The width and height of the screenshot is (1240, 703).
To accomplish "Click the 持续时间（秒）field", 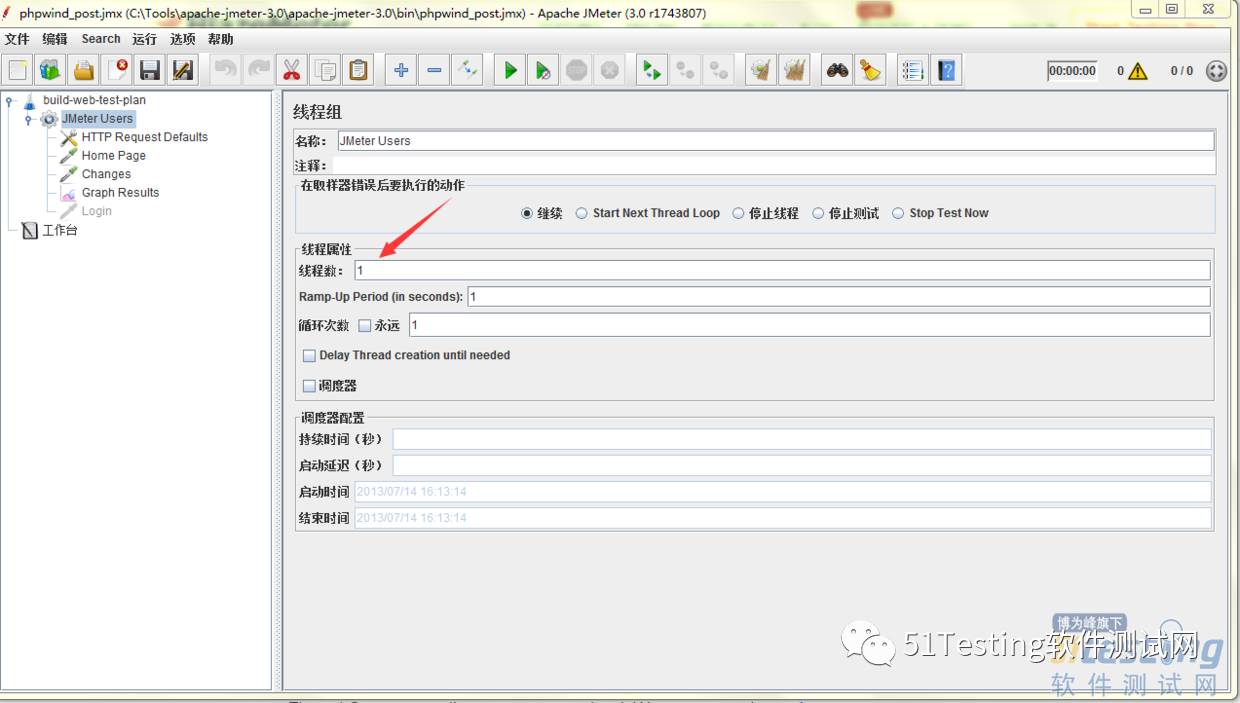I will pos(802,439).
